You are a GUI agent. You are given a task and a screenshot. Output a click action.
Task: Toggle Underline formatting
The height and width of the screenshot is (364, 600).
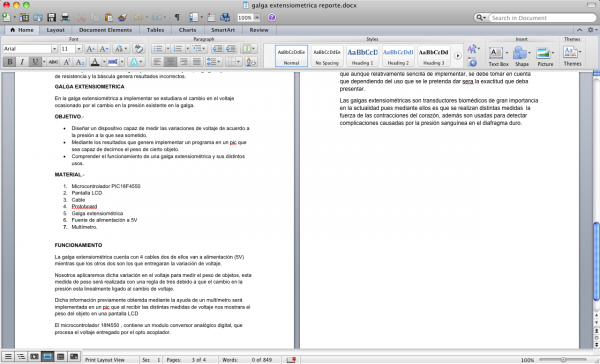coord(35,62)
